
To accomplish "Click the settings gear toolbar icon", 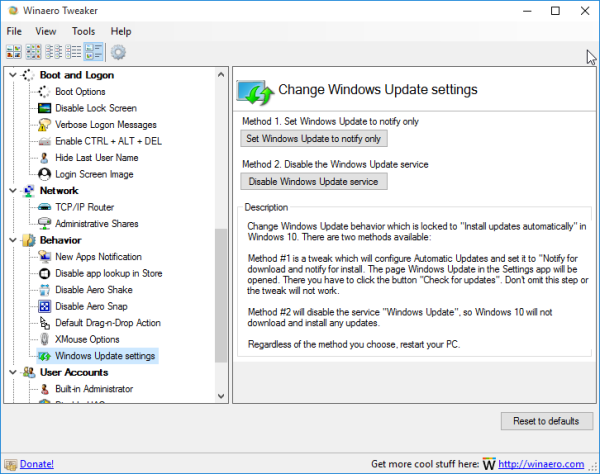I will [x=118, y=52].
